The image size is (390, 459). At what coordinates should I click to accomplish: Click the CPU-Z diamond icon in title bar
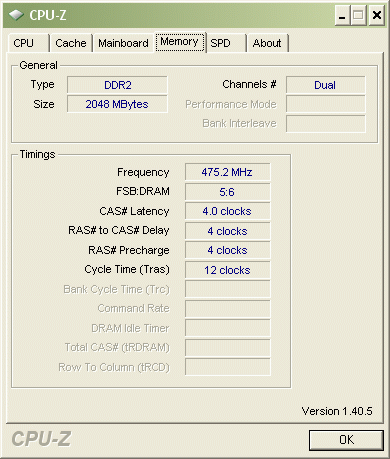16,15
